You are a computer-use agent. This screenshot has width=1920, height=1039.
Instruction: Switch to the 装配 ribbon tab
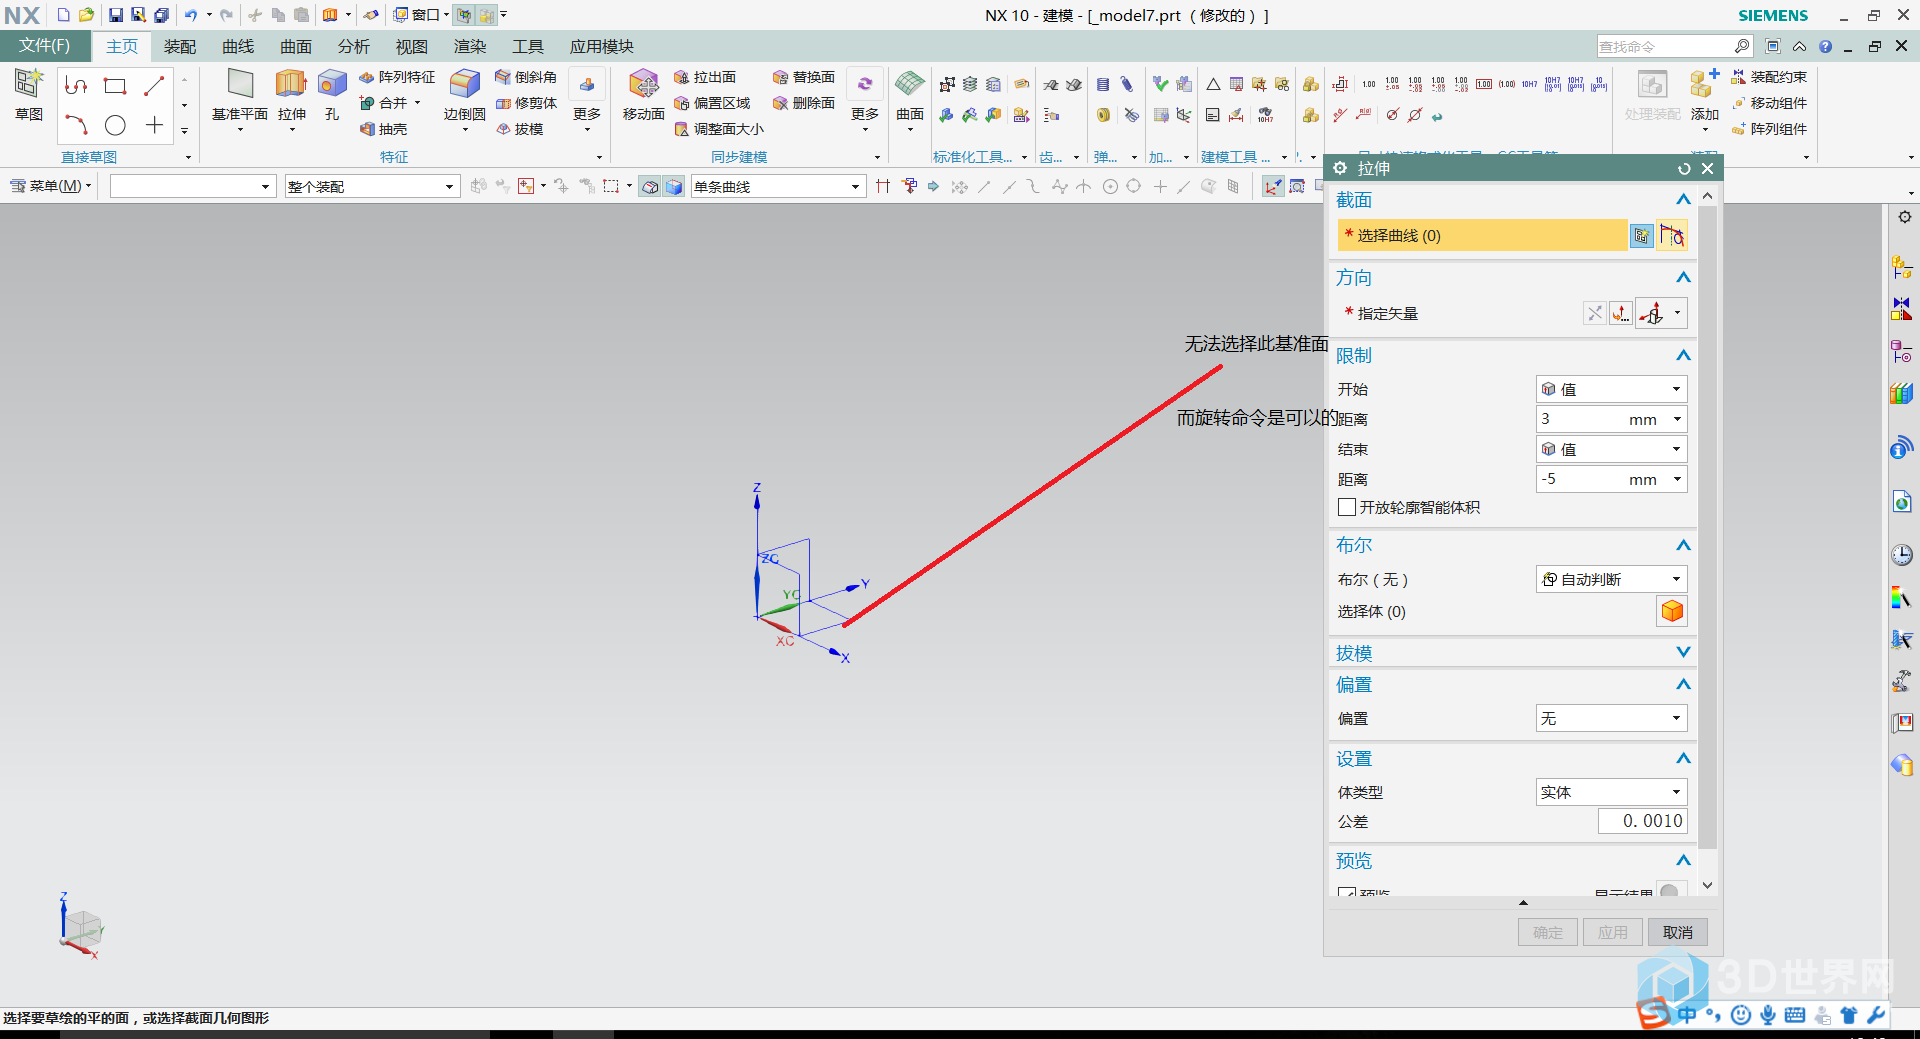click(x=180, y=47)
